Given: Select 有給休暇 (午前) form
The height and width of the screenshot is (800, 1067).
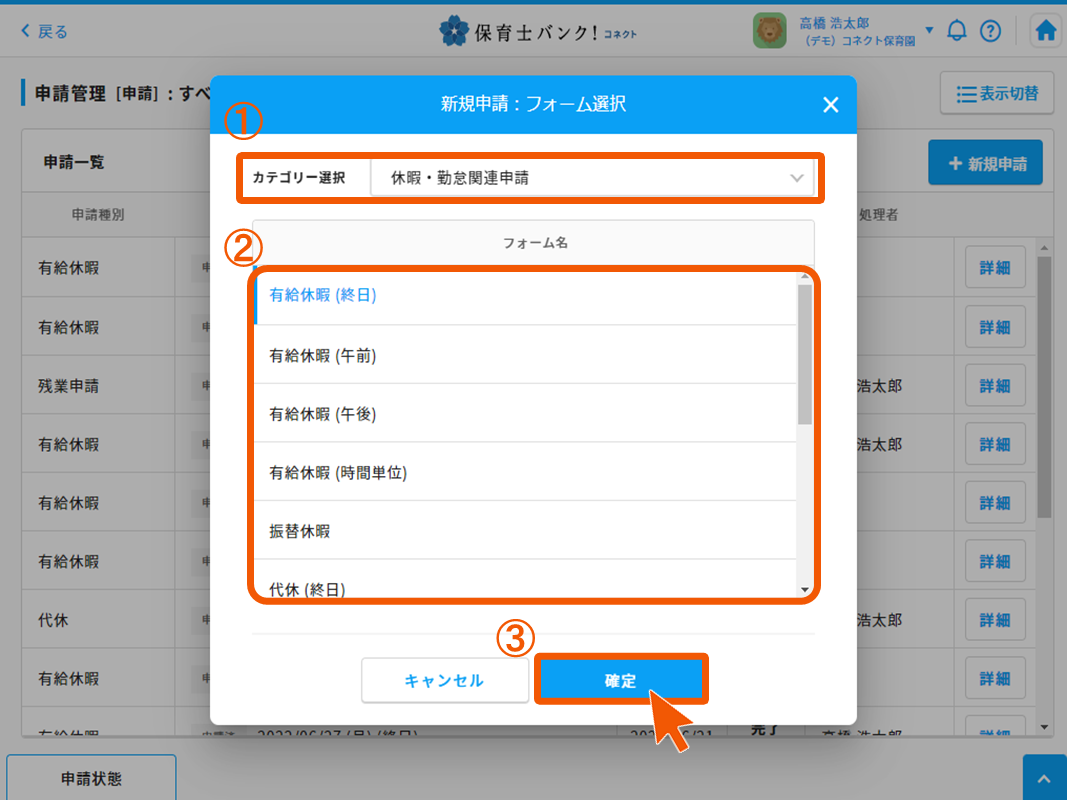Looking at the screenshot, I should pos(525,355).
